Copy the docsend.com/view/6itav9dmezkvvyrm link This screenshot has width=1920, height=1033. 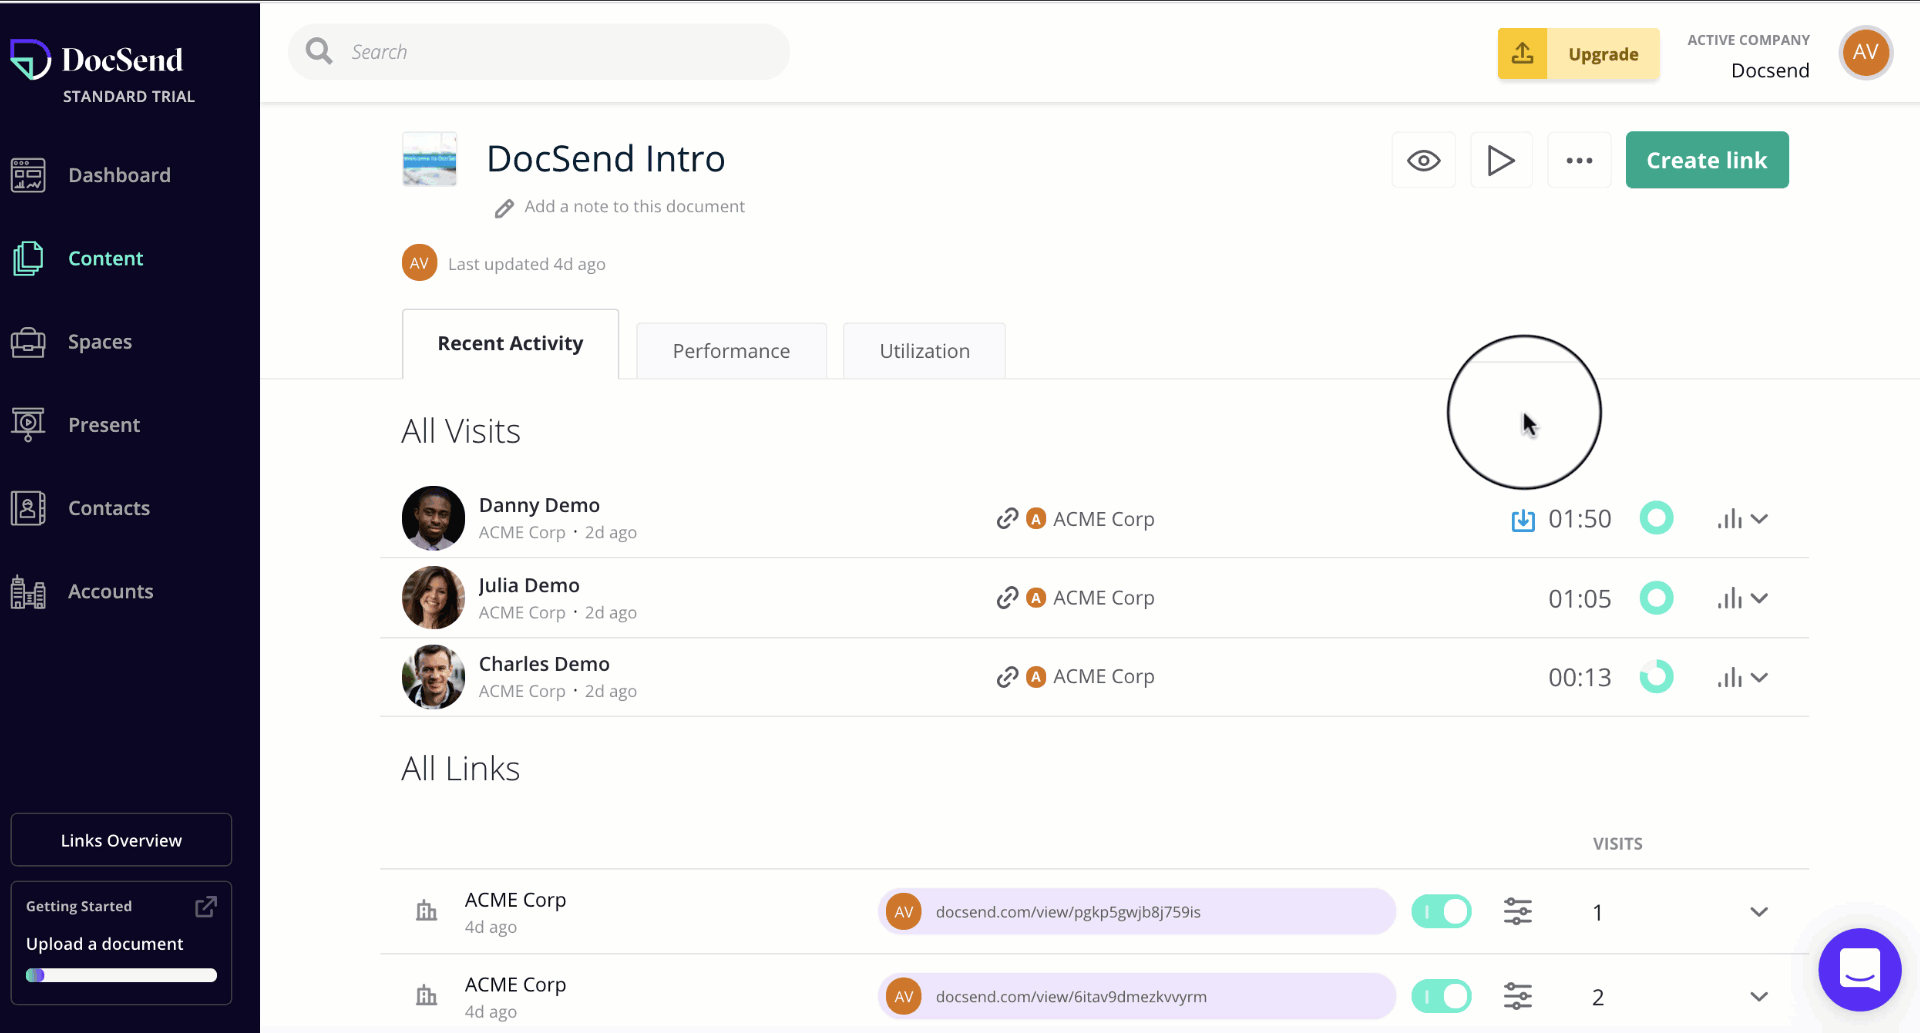pyautogui.click(x=1136, y=996)
